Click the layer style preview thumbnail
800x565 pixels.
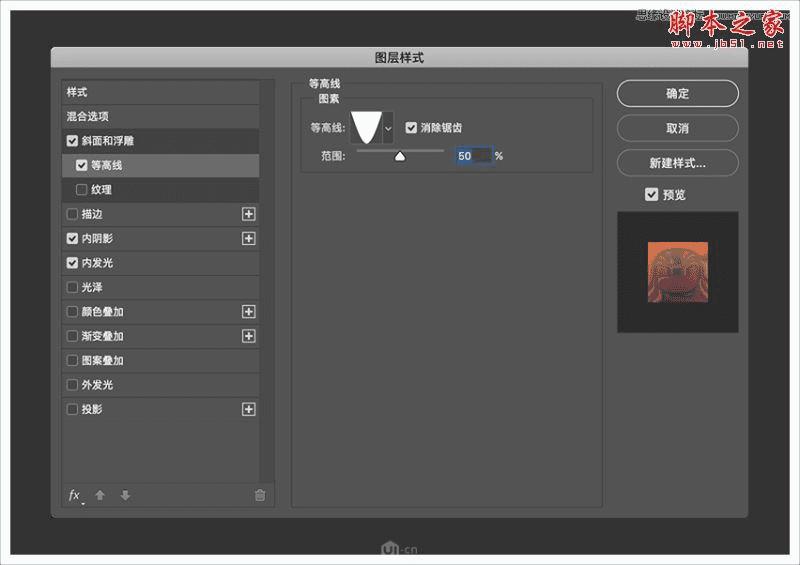[678, 272]
